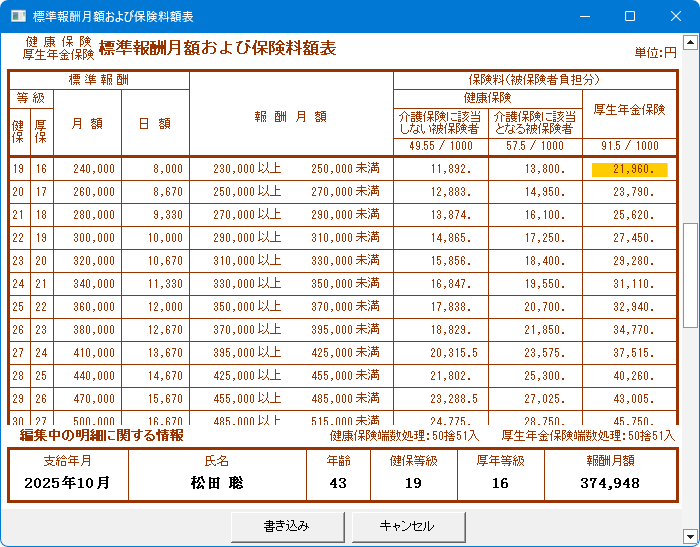Click the vertical scrollbar thumb
700x547 pixels.
[x=689, y=274]
